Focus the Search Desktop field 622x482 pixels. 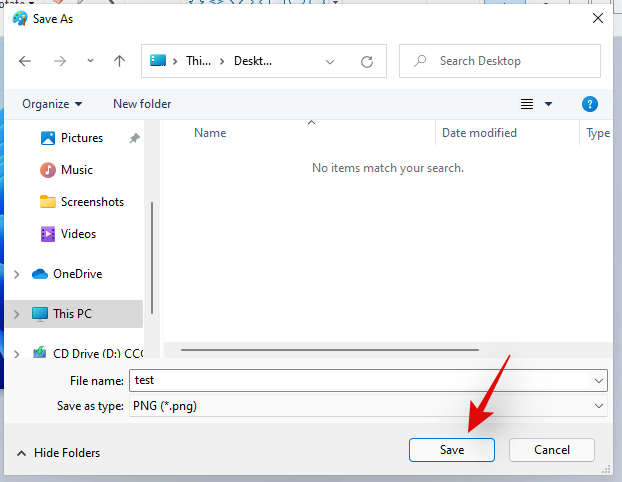tap(500, 61)
